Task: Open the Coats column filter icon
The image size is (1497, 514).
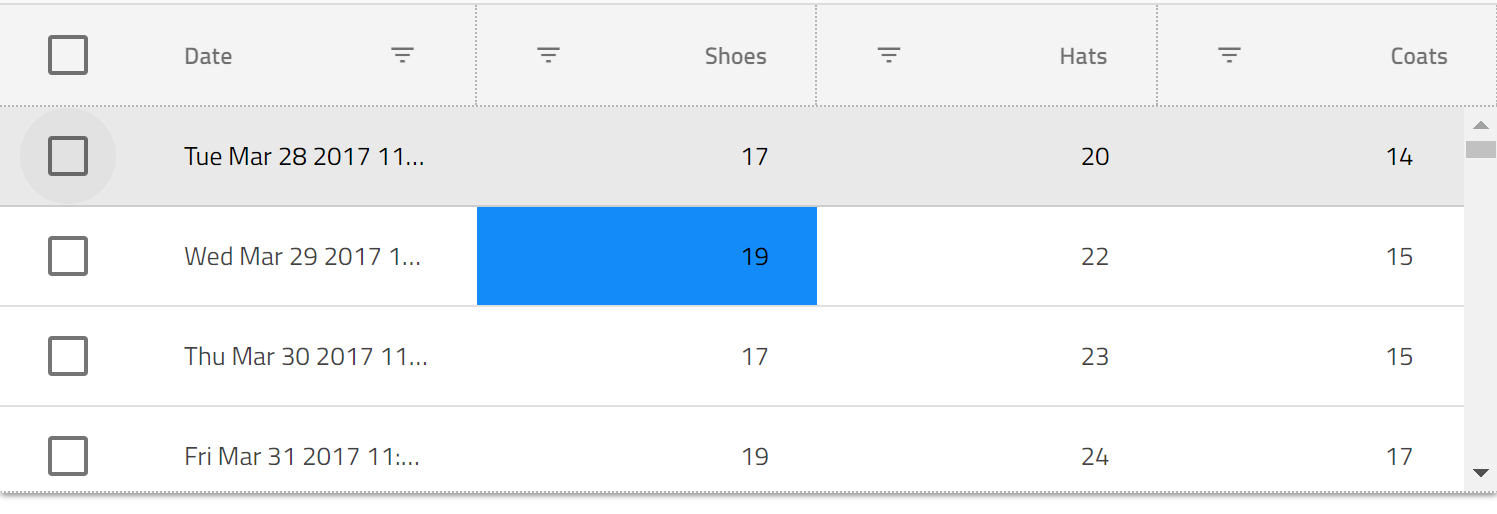Action: point(1229,56)
